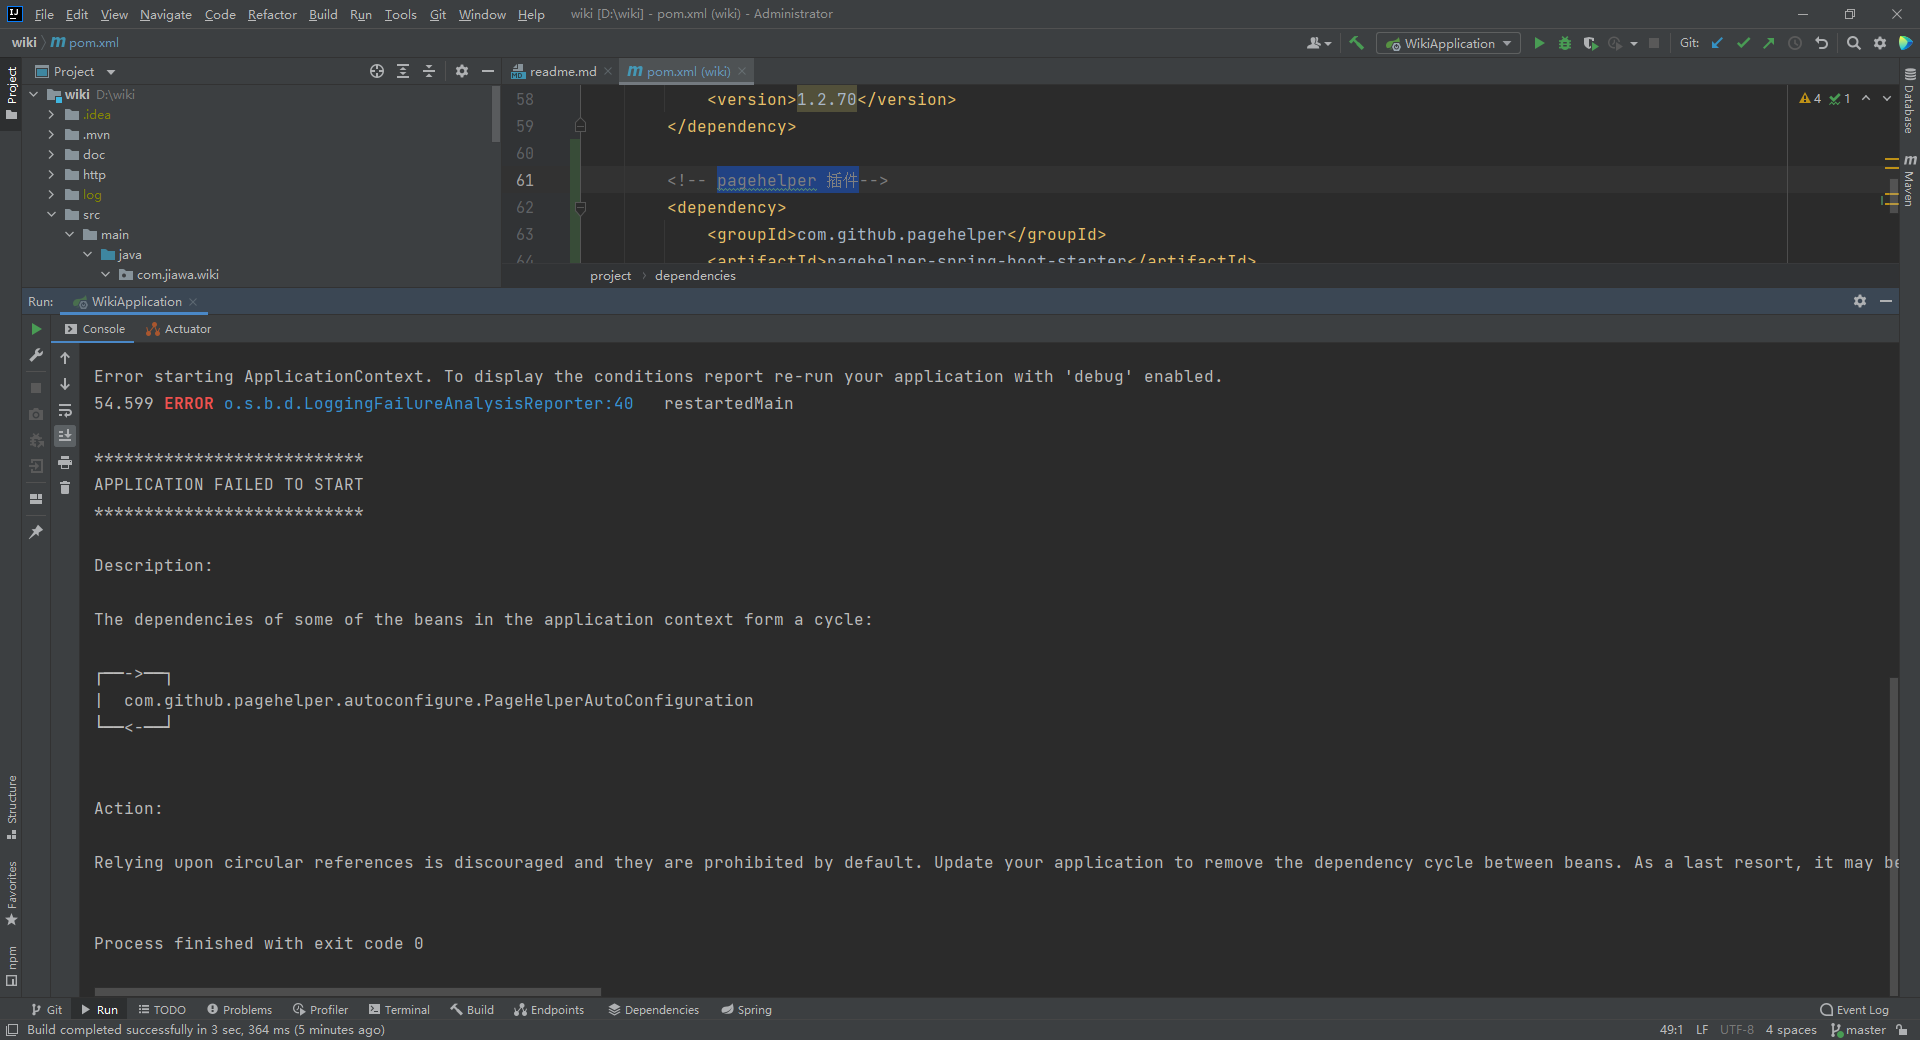Open Terminal tool window tab
The height and width of the screenshot is (1040, 1920).
pyautogui.click(x=399, y=1010)
